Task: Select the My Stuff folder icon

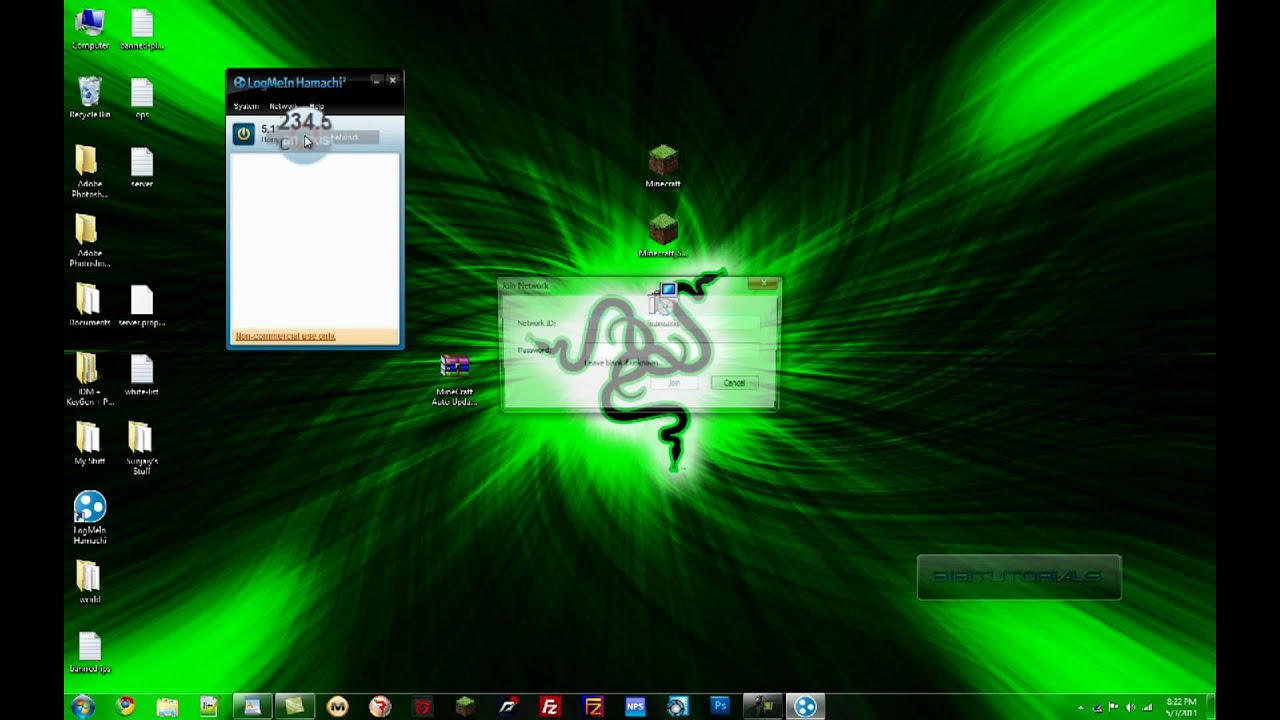Action: [x=89, y=444]
